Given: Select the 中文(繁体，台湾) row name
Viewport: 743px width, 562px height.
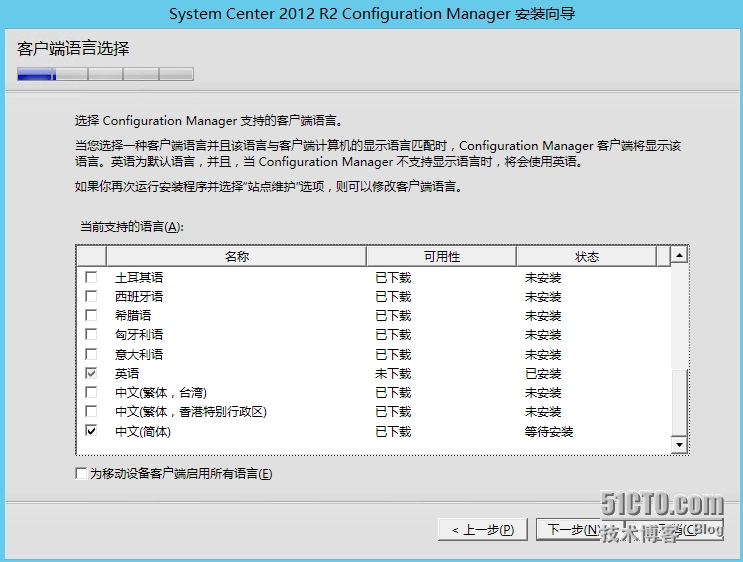Looking at the screenshot, I should [x=161, y=393].
